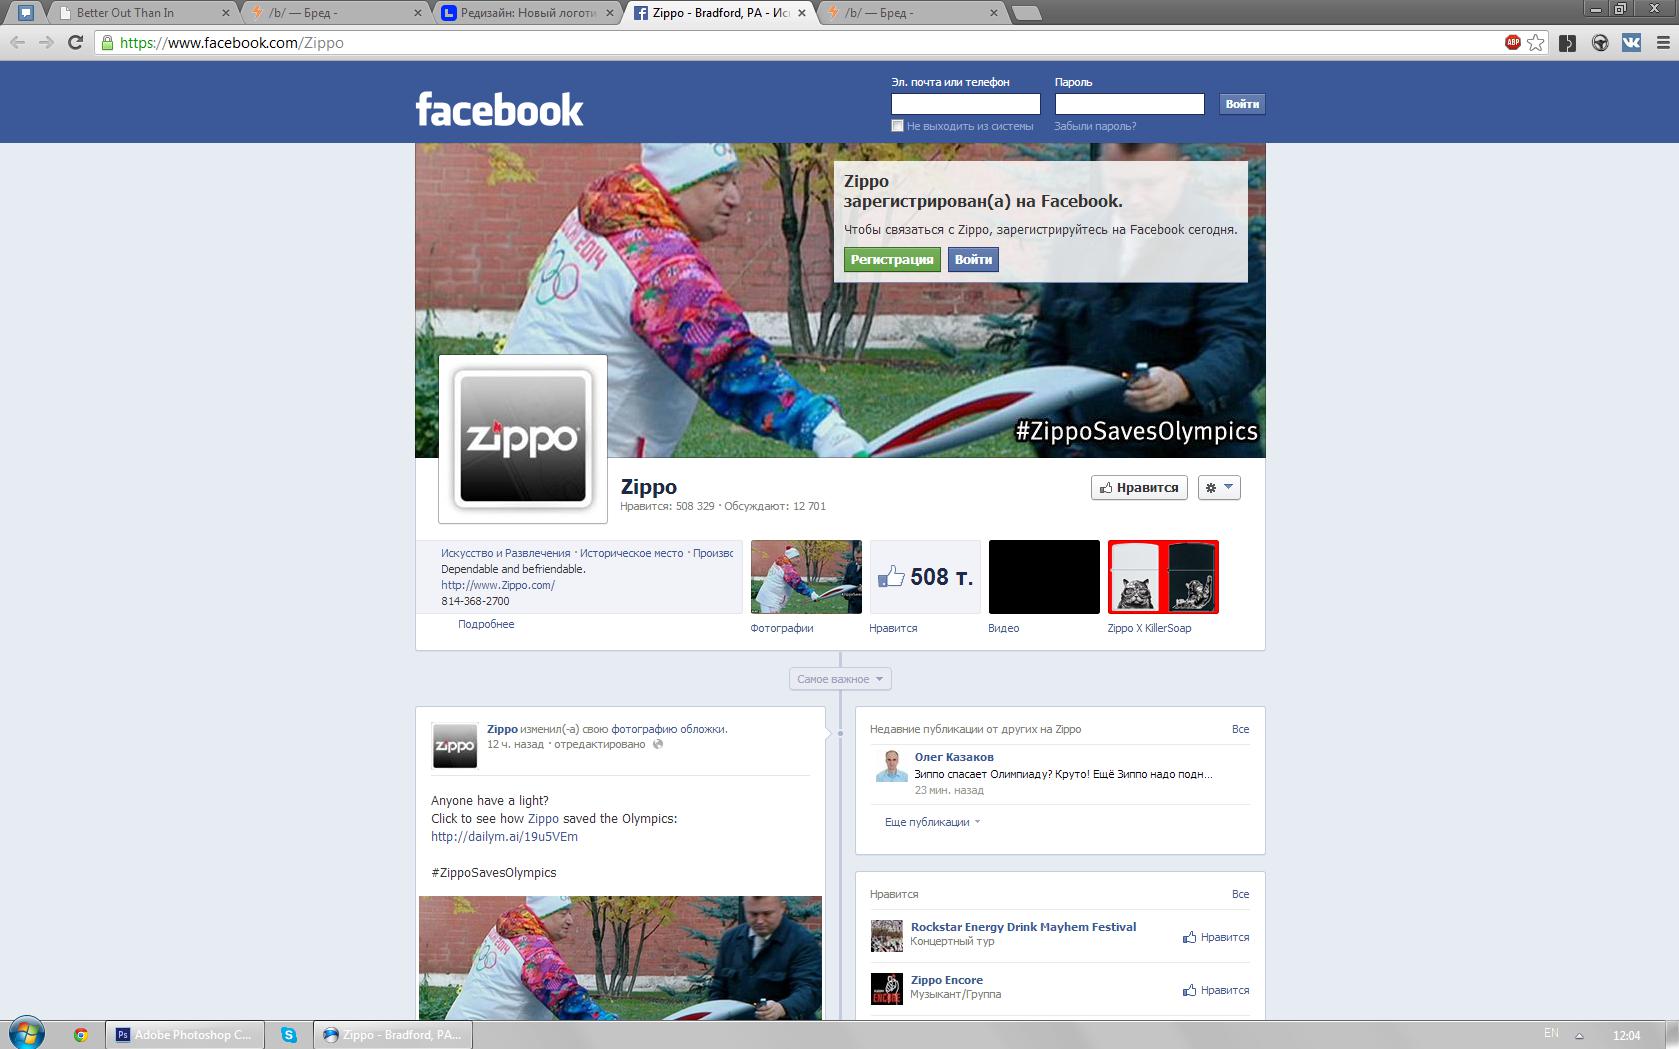1679x1049 pixels.
Task: Click the browser back arrow
Action: [x=17, y=42]
